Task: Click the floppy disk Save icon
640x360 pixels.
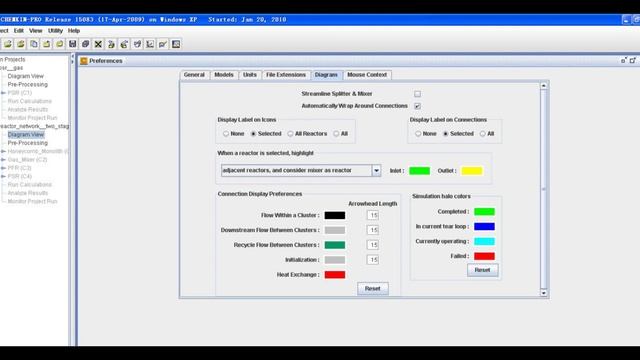Action: click(x=73, y=44)
